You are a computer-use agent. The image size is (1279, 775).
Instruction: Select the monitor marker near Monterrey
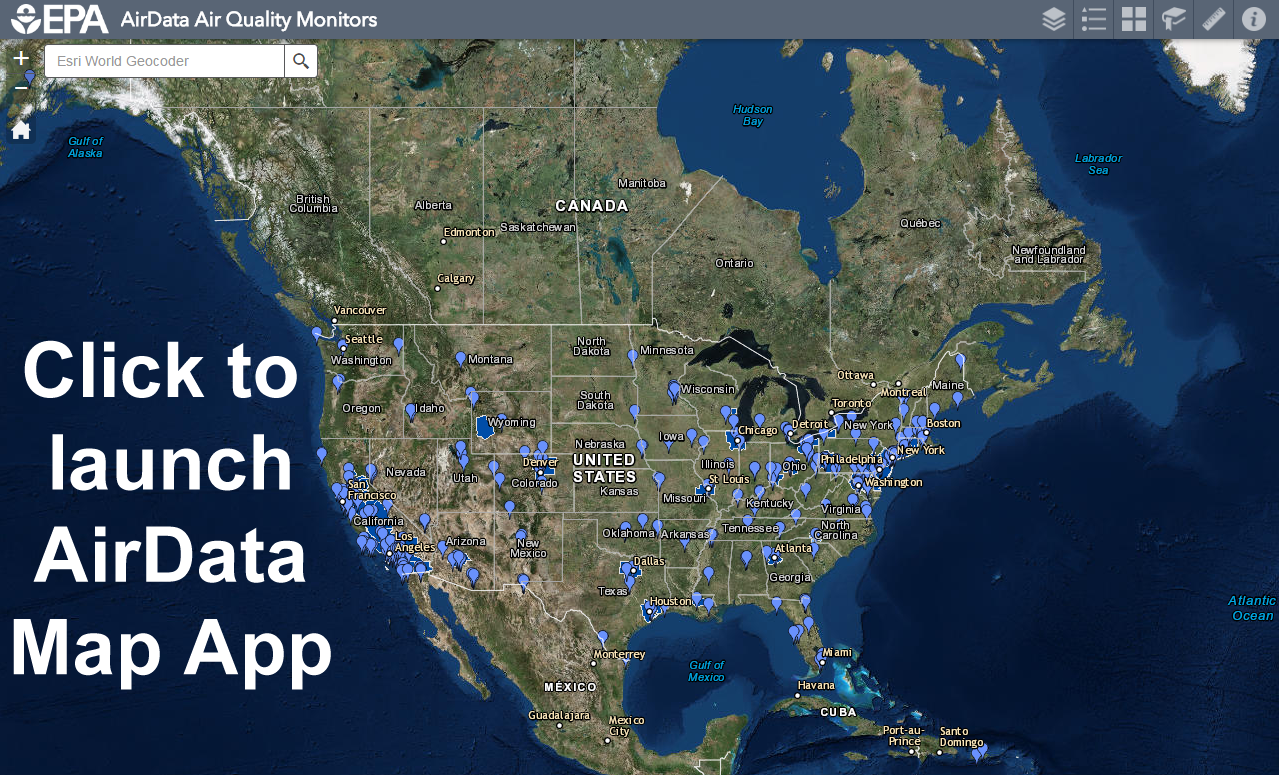pos(602,637)
